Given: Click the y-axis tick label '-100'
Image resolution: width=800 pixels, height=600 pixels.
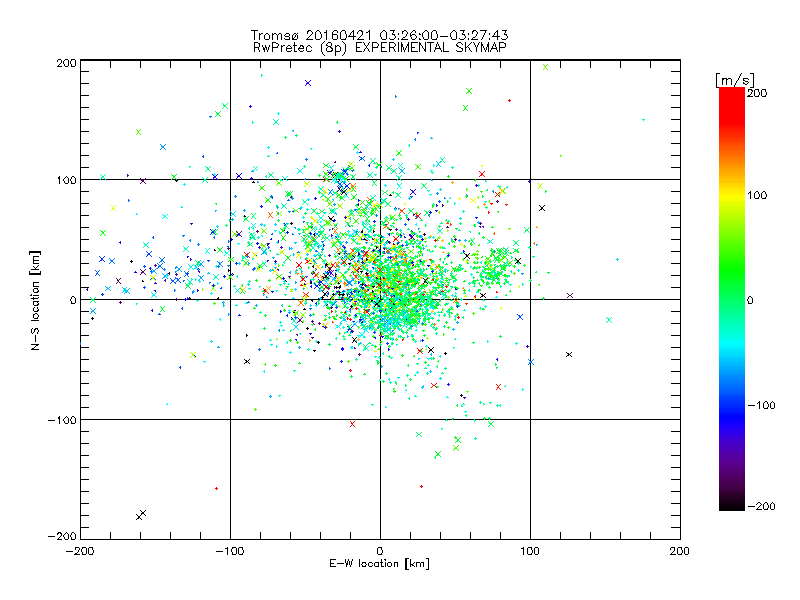Looking at the screenshot, I should point(62,420).
